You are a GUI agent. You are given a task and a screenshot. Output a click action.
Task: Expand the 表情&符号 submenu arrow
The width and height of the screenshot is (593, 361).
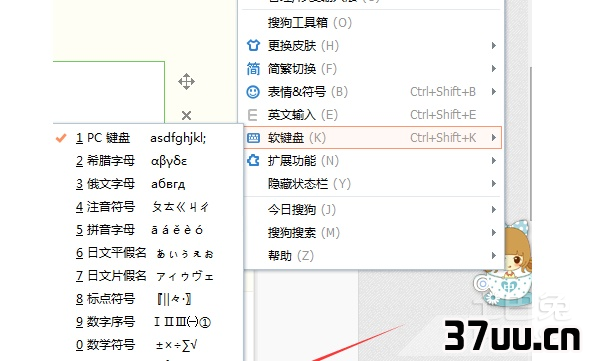pos(494,91)
